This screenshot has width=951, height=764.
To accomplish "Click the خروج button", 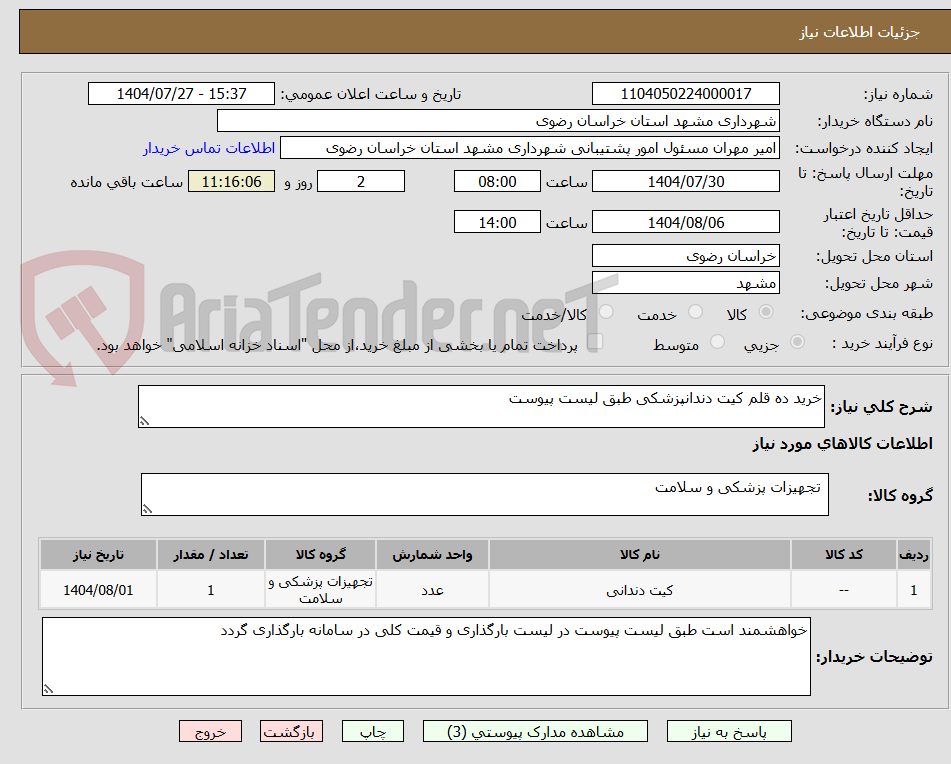I will tap(210, 731).
